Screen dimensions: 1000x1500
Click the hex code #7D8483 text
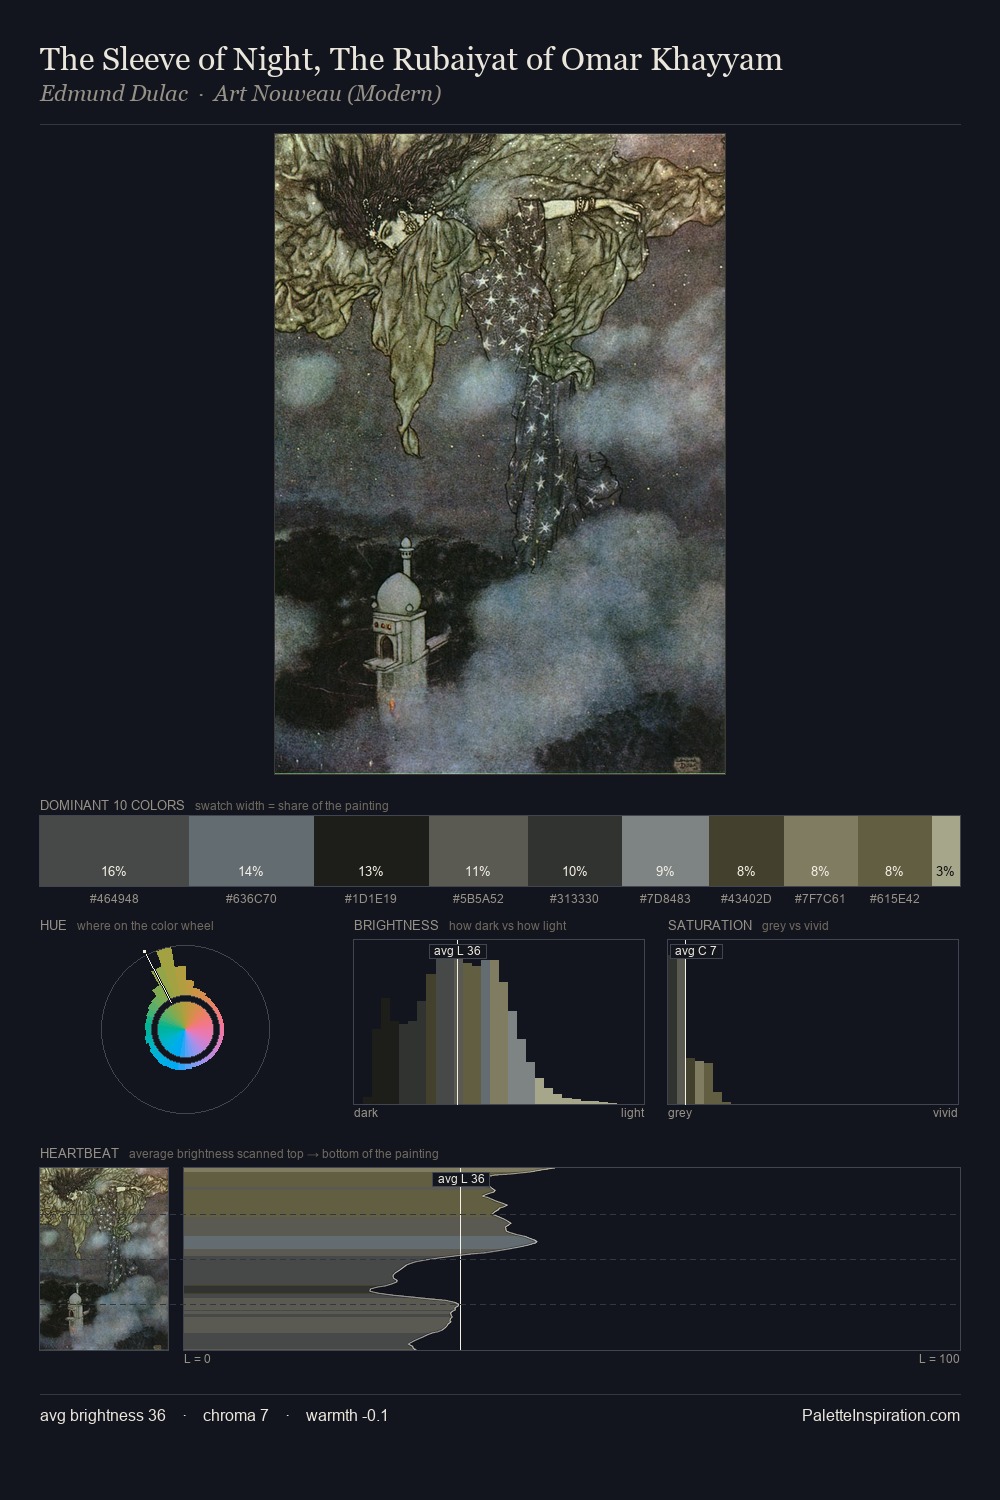tap(665, 899)
